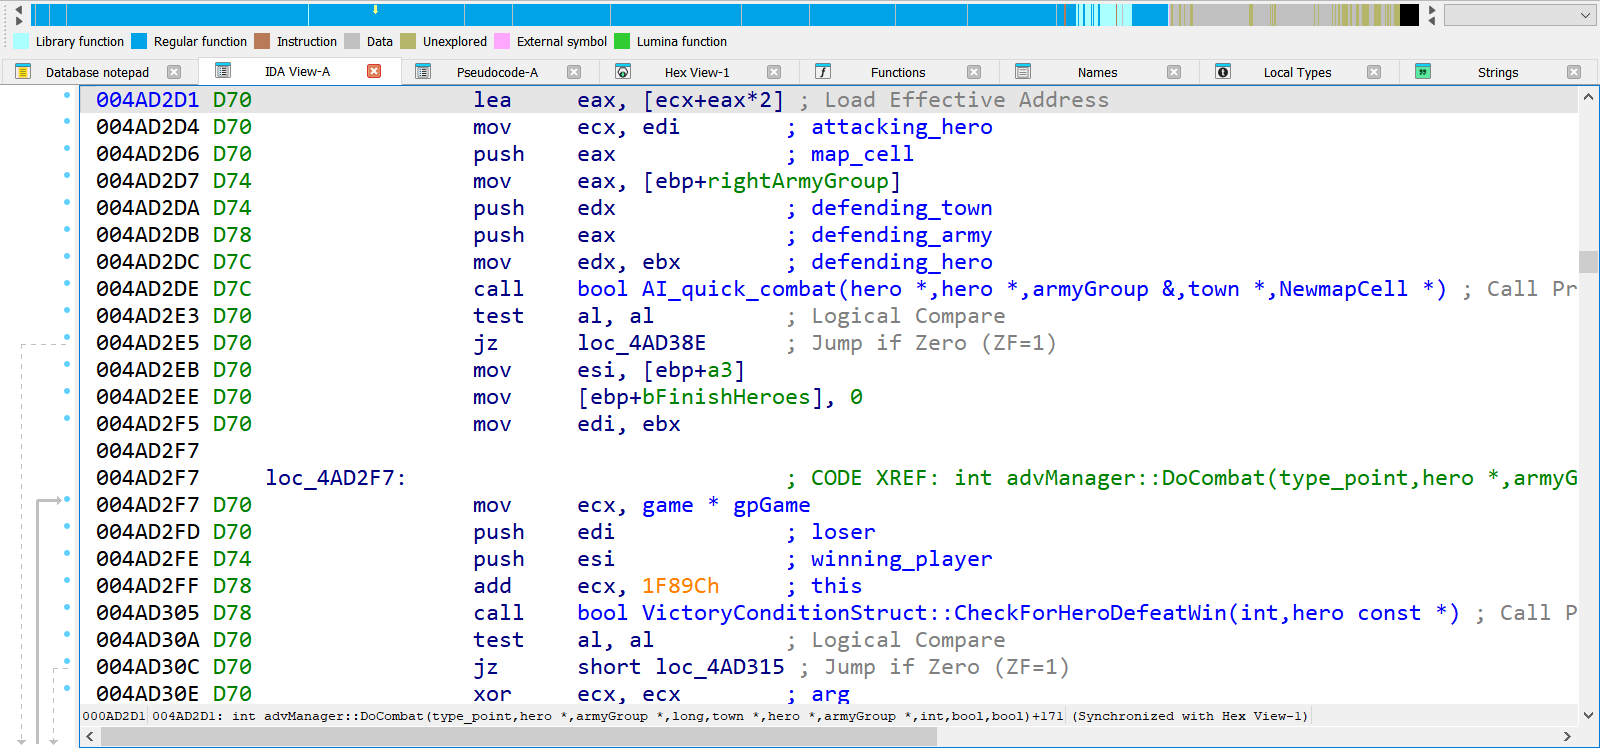This screenshot has width=1600, height=748.
Task: Click the vertical scrollbar down arrow
Action: tap(1588, 715)
